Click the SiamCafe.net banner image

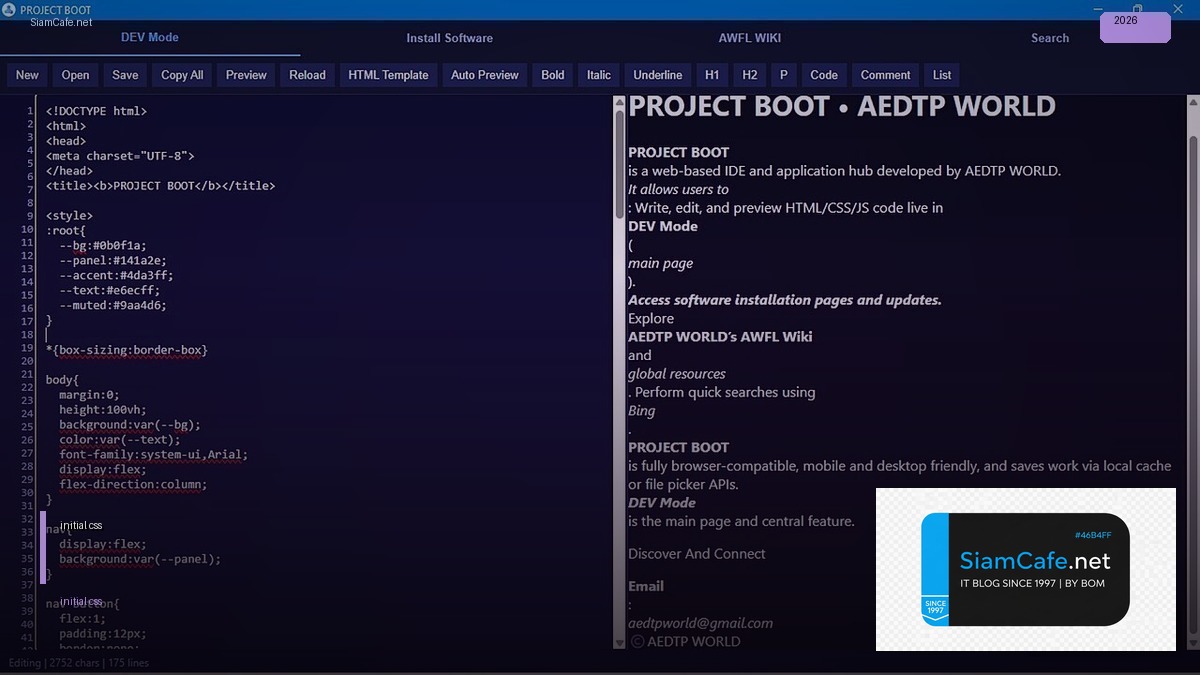pyautogui.click(x=1025, y=570)
